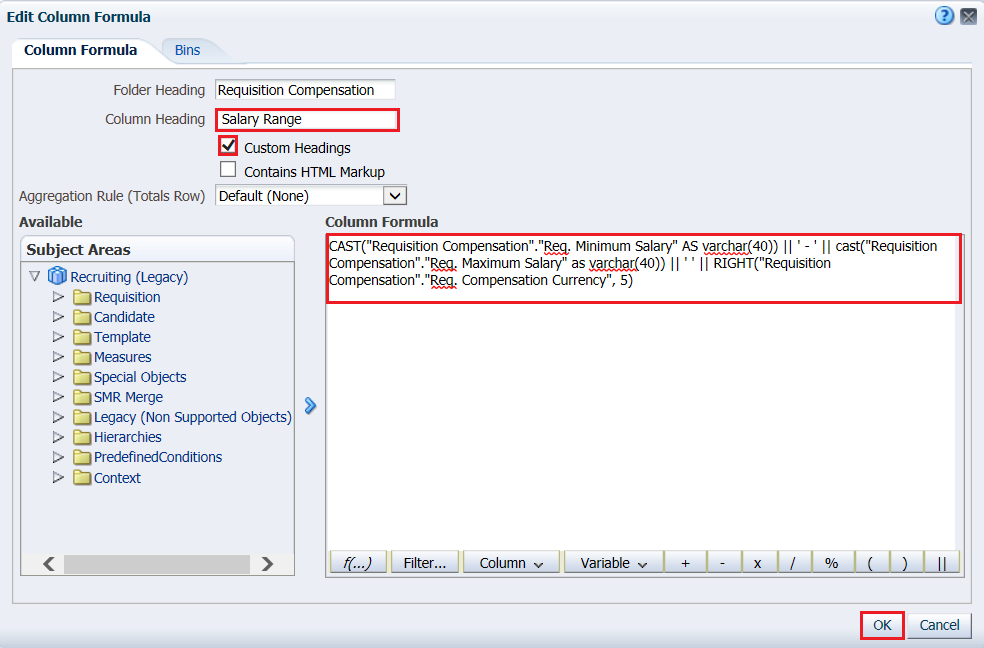
Task: Expand the SMR Merge folder
Action: coord(58,397)
